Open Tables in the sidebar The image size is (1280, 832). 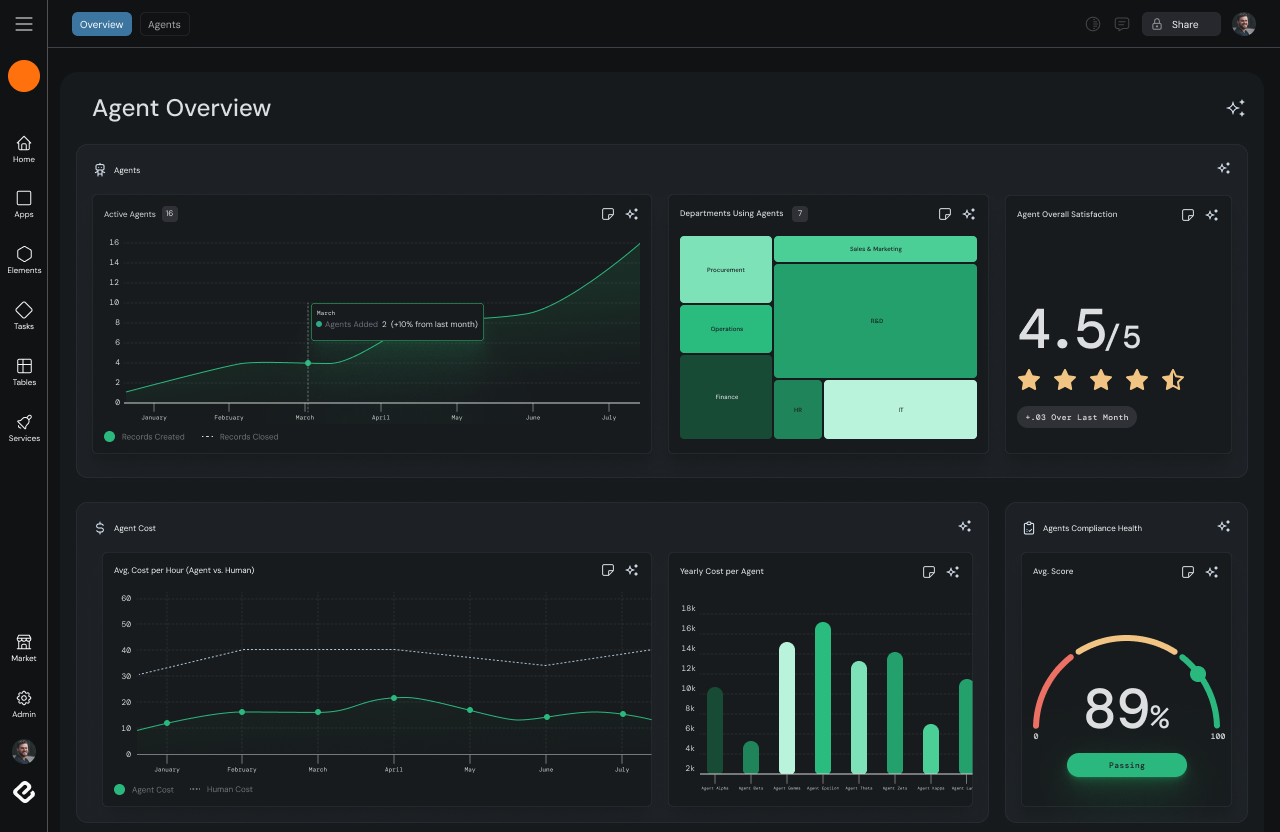pyautogui.click(x=24, y=372)
